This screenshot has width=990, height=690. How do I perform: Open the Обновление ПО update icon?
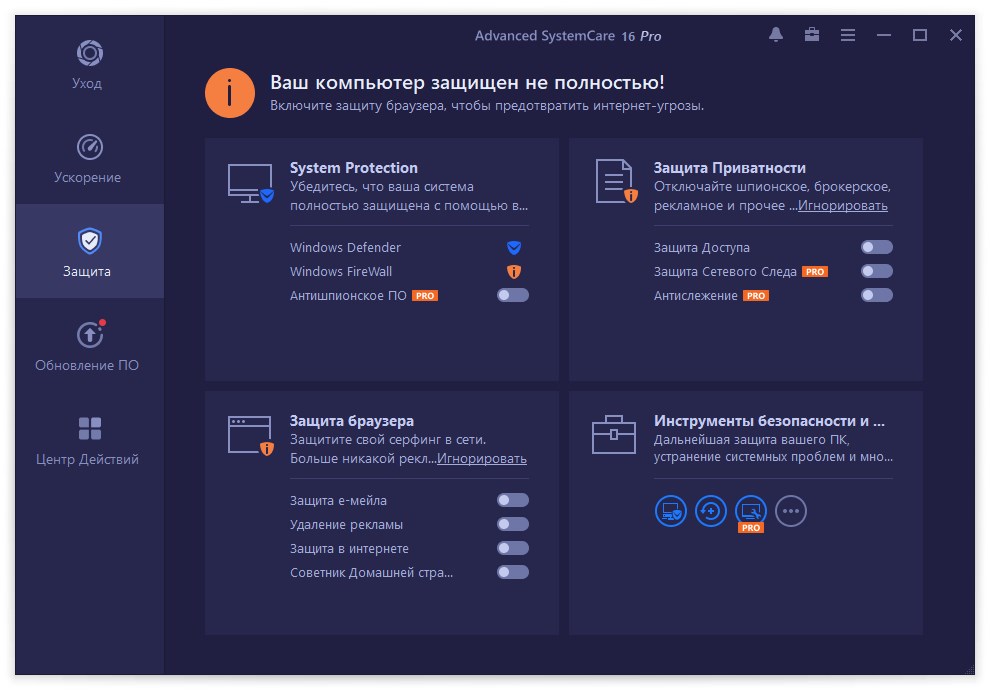pos(91,334)
